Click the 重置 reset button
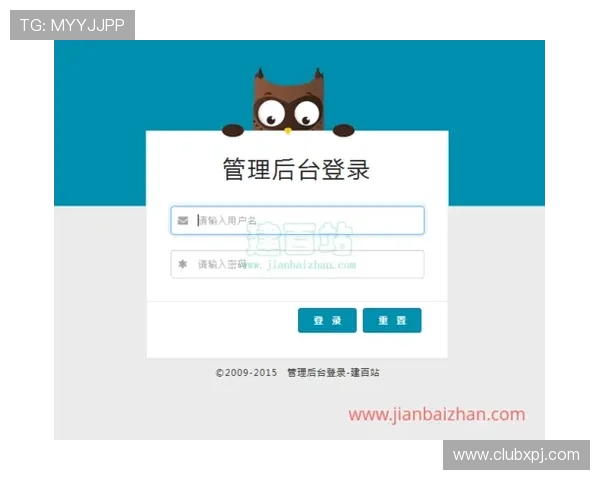 tap(392, 320)
